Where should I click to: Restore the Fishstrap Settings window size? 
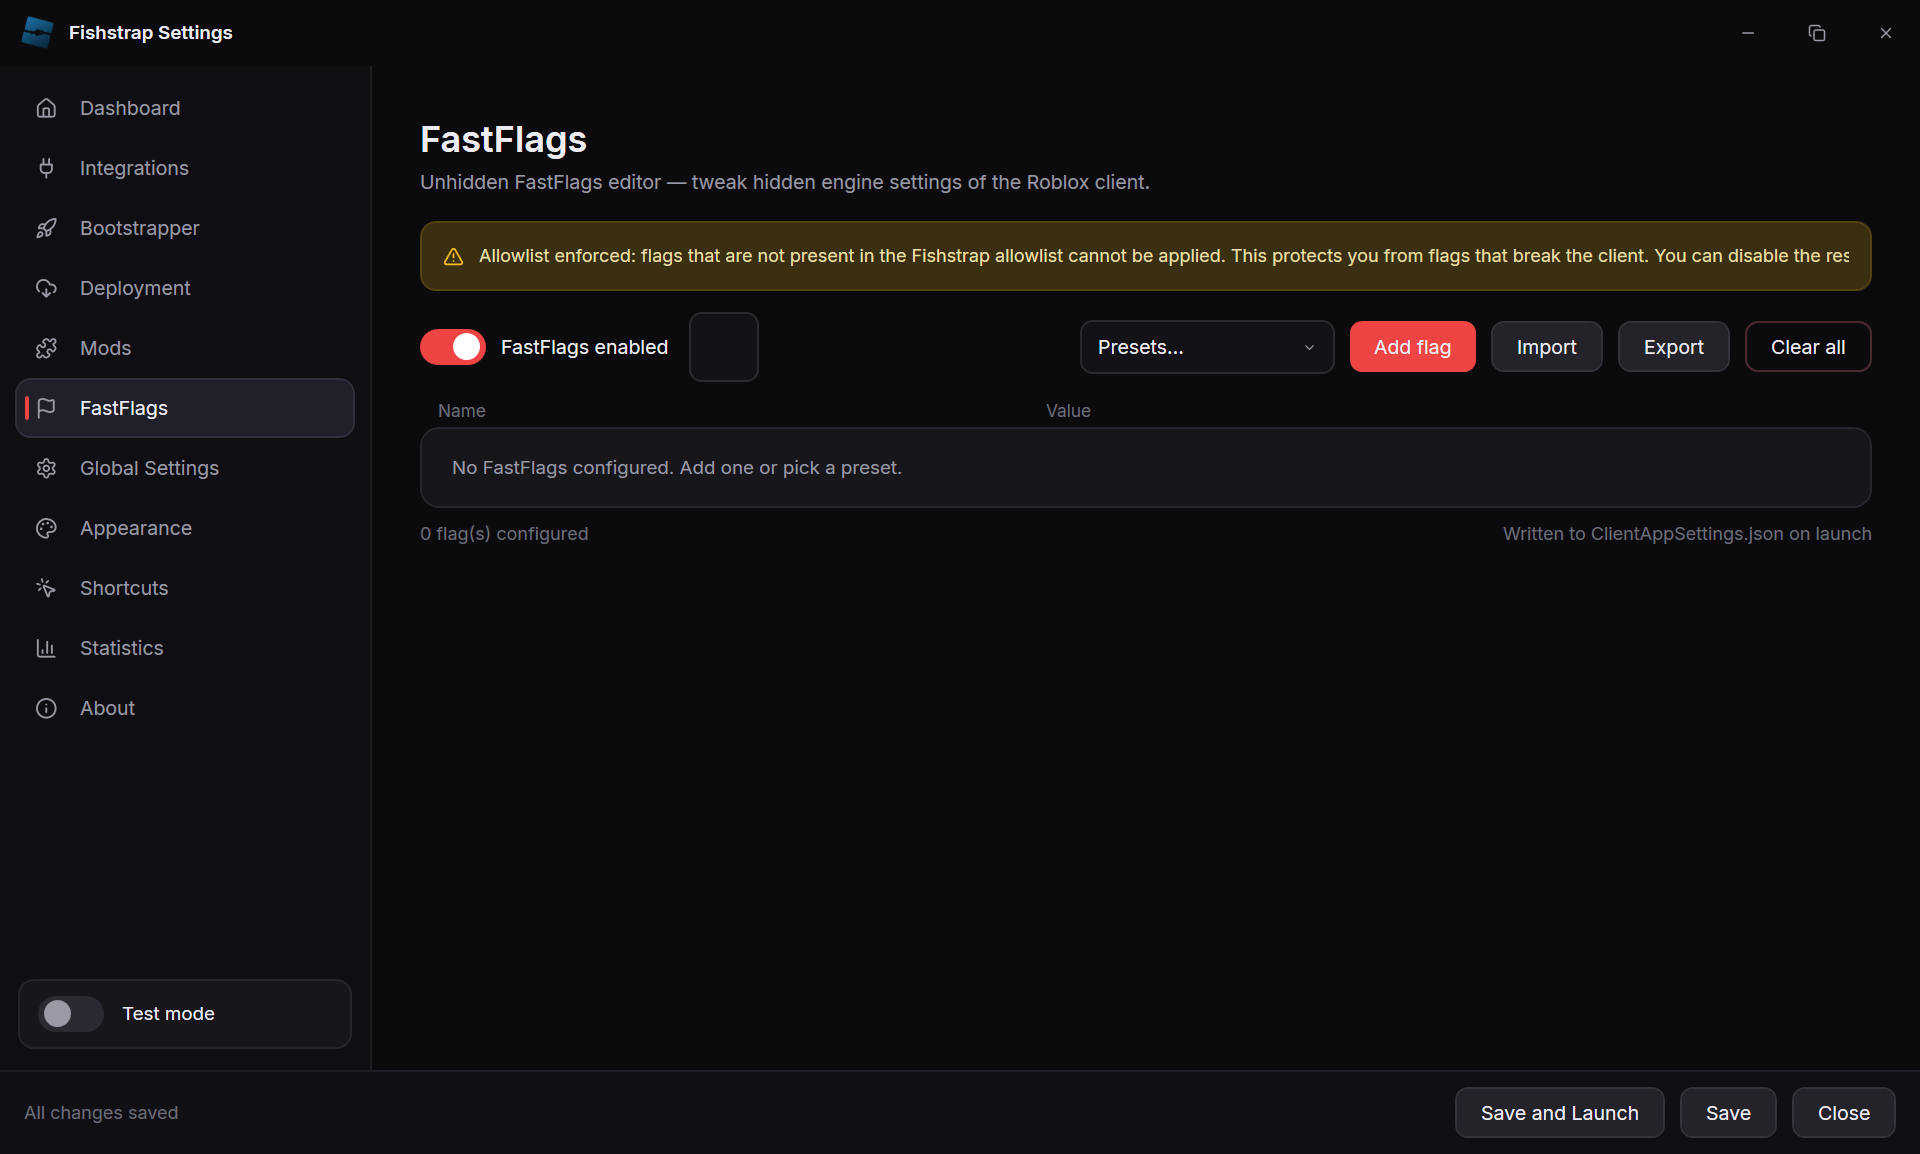[x=1817, y=33]
